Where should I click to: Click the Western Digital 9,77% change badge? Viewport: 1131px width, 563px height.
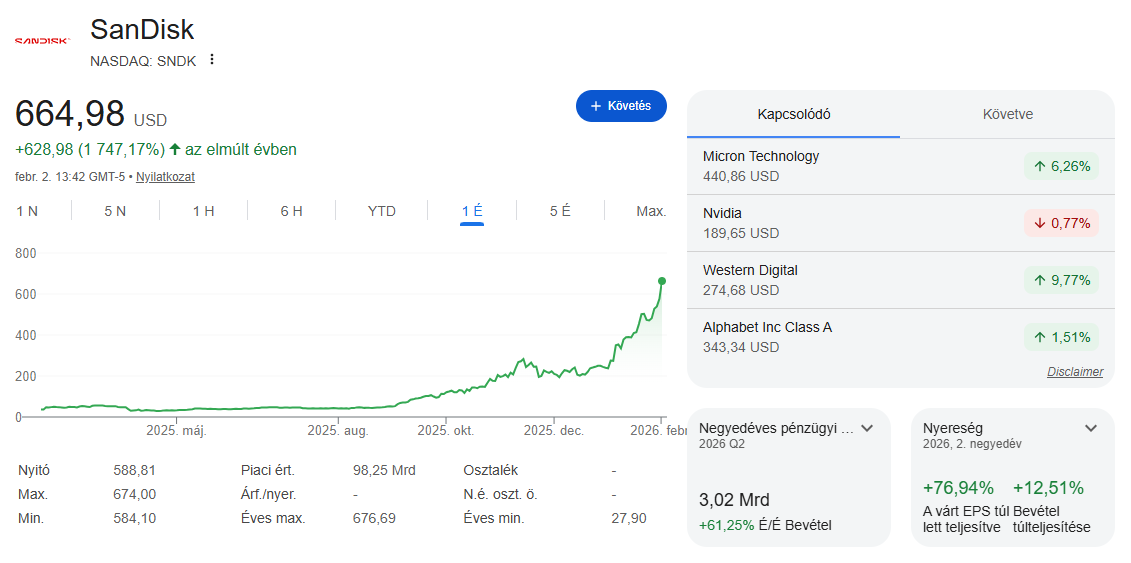point(1060,280)
